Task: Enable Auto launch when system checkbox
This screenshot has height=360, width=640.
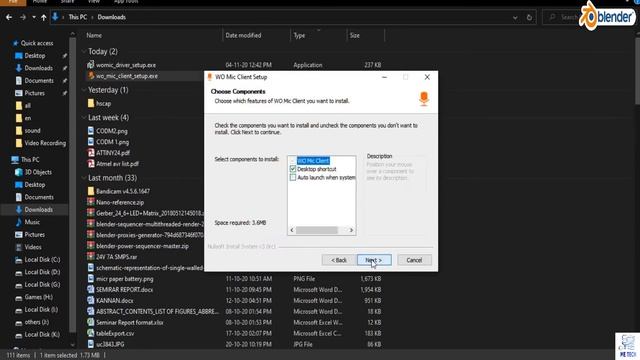Action: [x=293, y=178]
